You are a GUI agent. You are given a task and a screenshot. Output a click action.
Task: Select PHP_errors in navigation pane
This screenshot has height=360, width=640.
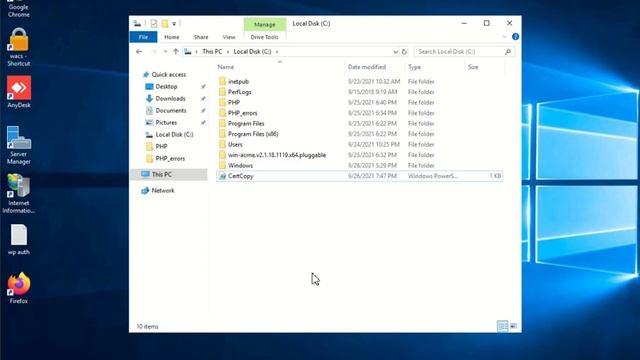pos(170,158)
